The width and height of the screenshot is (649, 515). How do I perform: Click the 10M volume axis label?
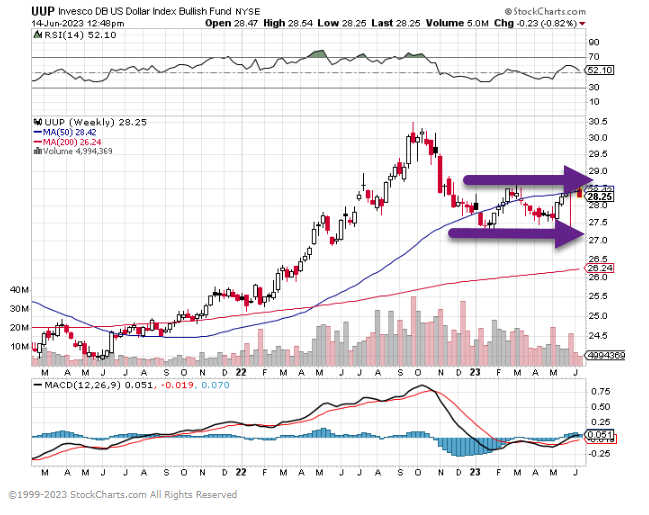19,347
